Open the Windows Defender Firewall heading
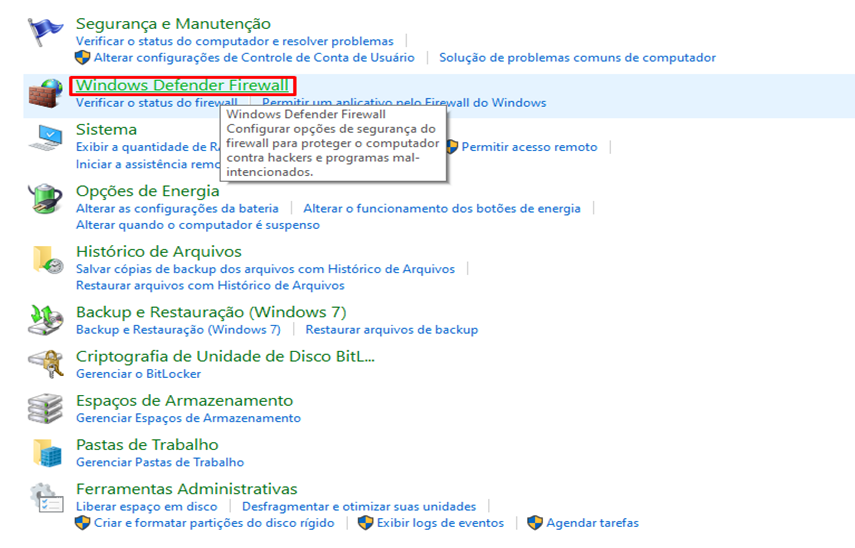This screenshot has height=548, width=855. pyautogui.click(x=182, y=86)
